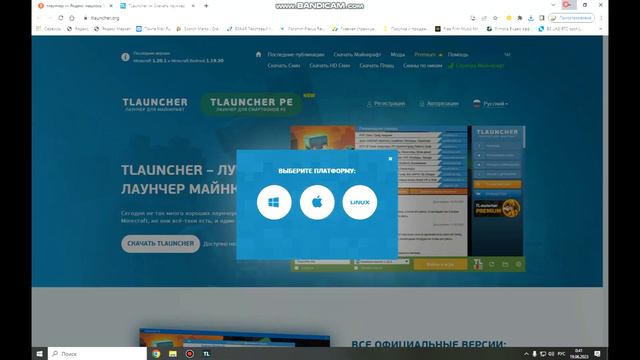
Task: Bookmark this page with the star icon
Action: (495, 18)
